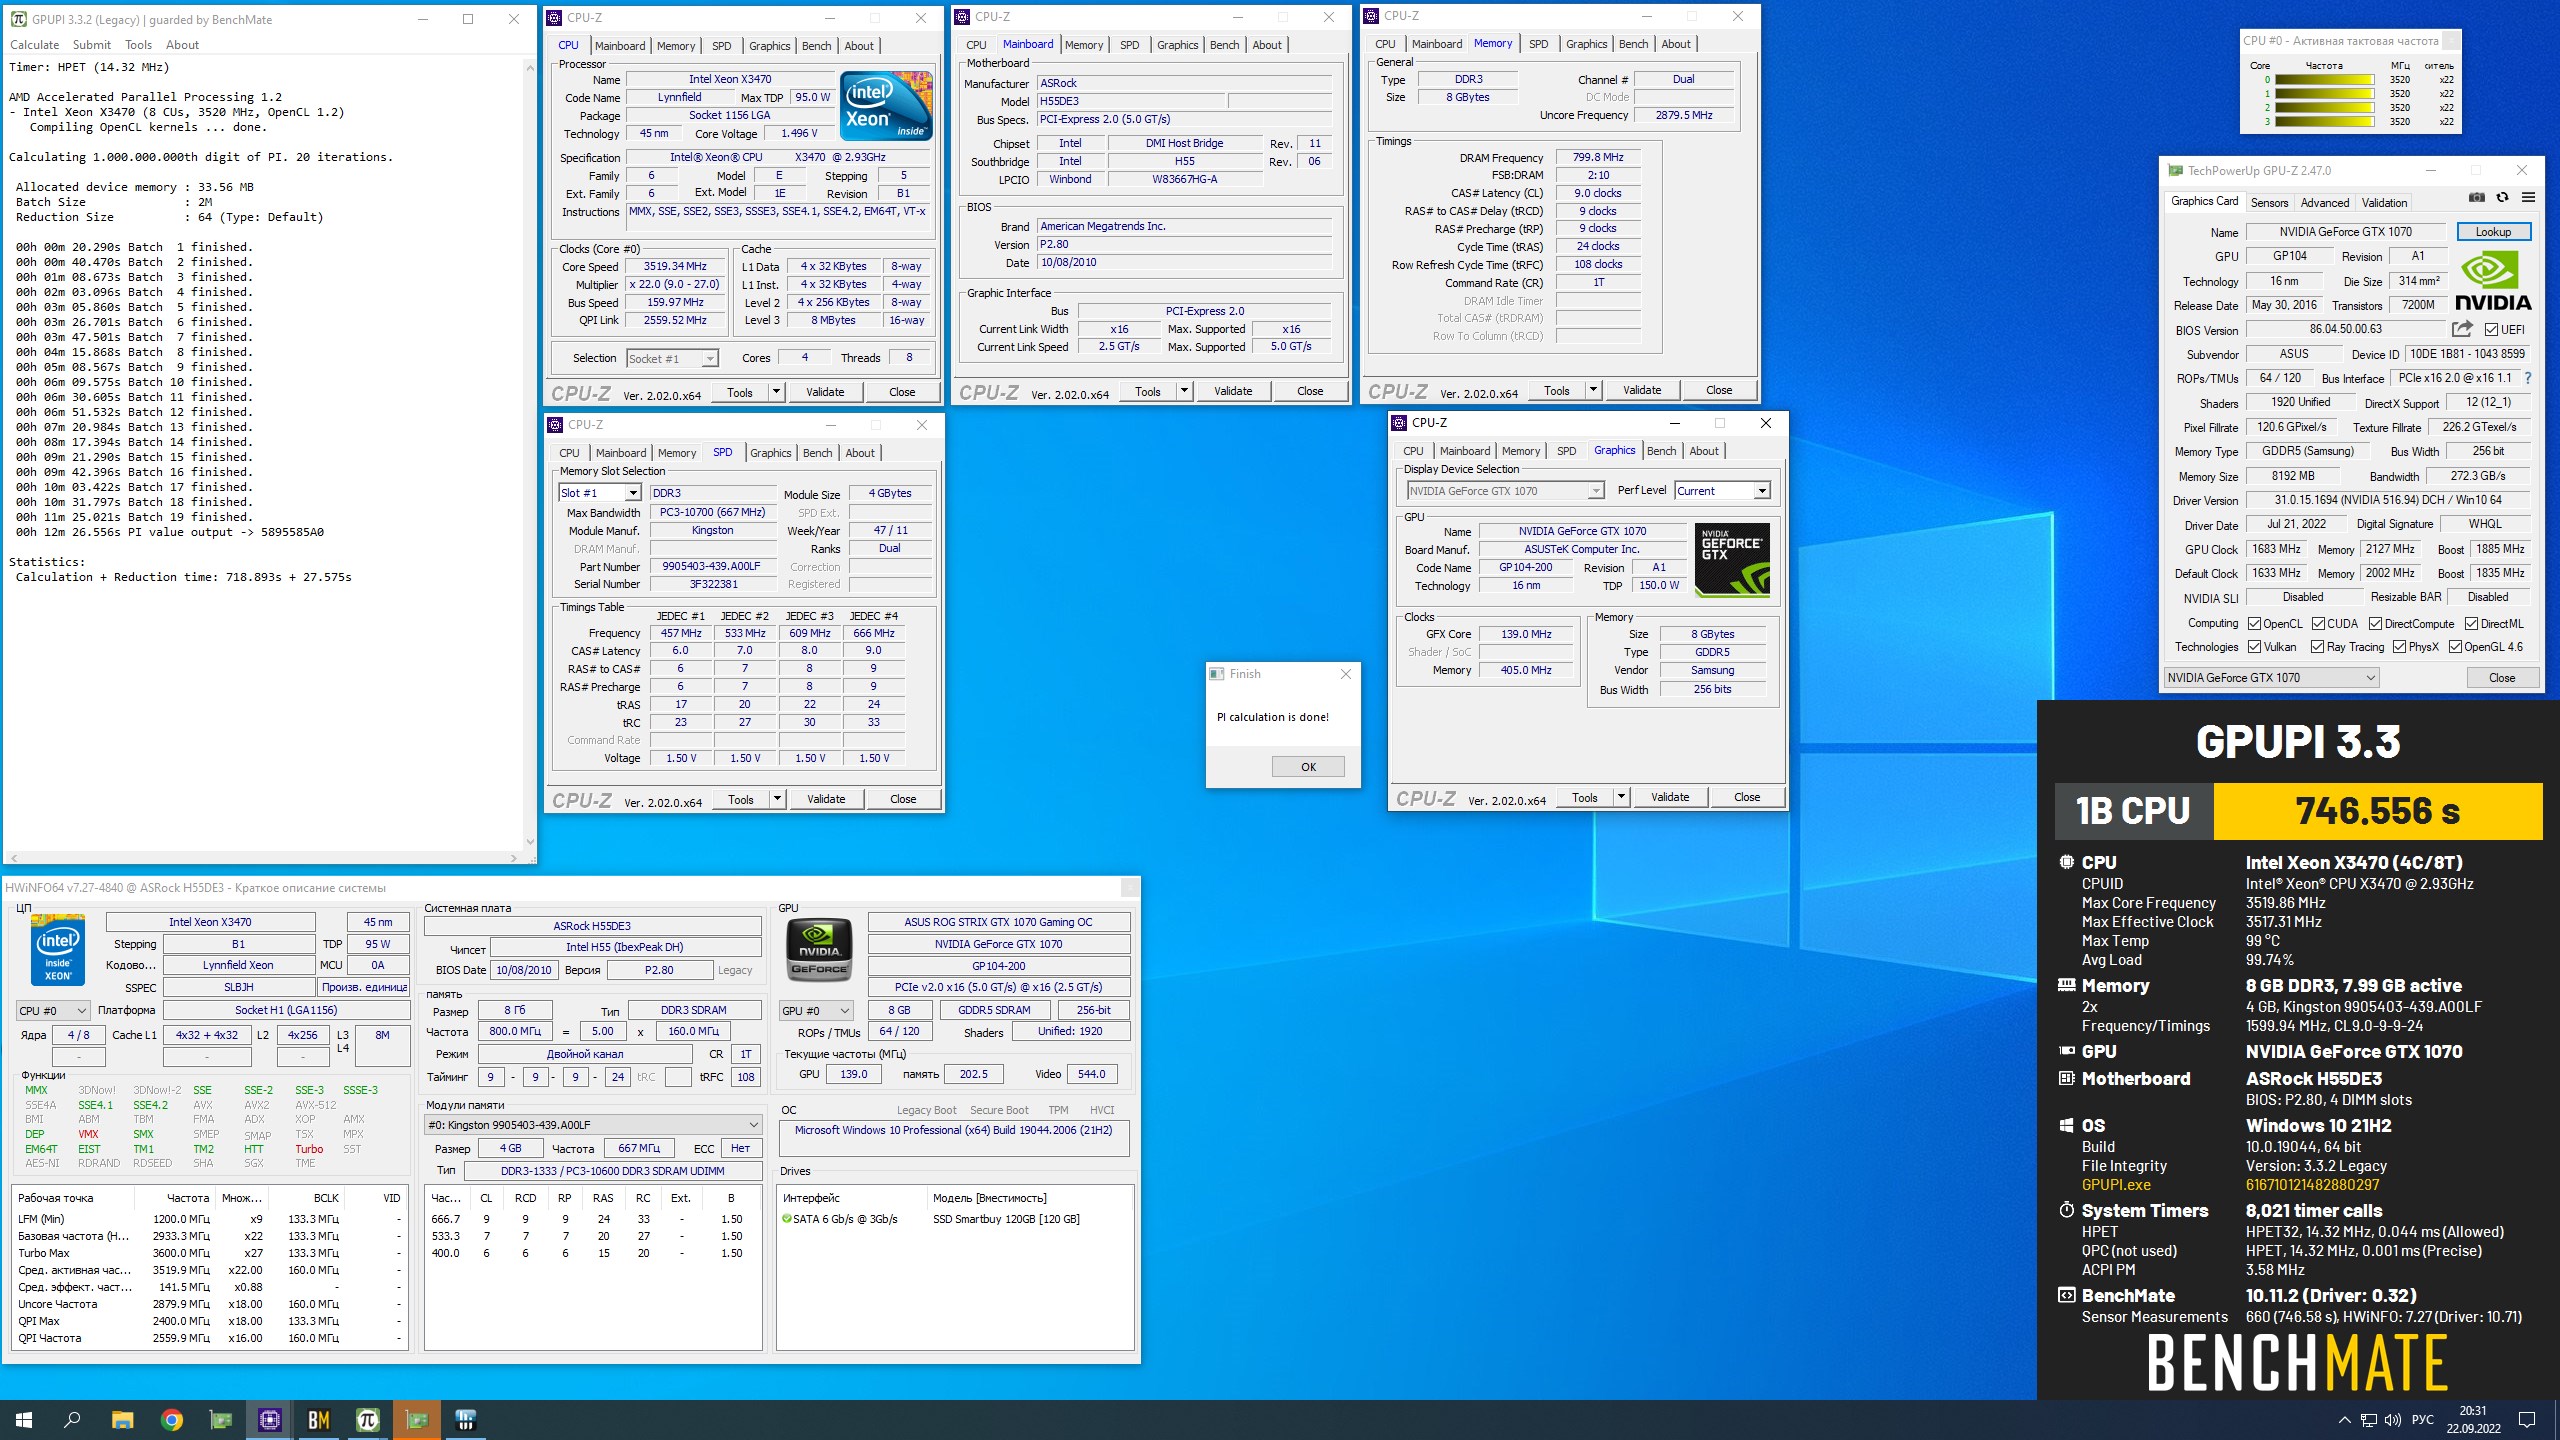Click Tools button in CPU-Z Graphics window
The width and height of the screenshot is (2560, 1440).
click(x=1584, y=797)
